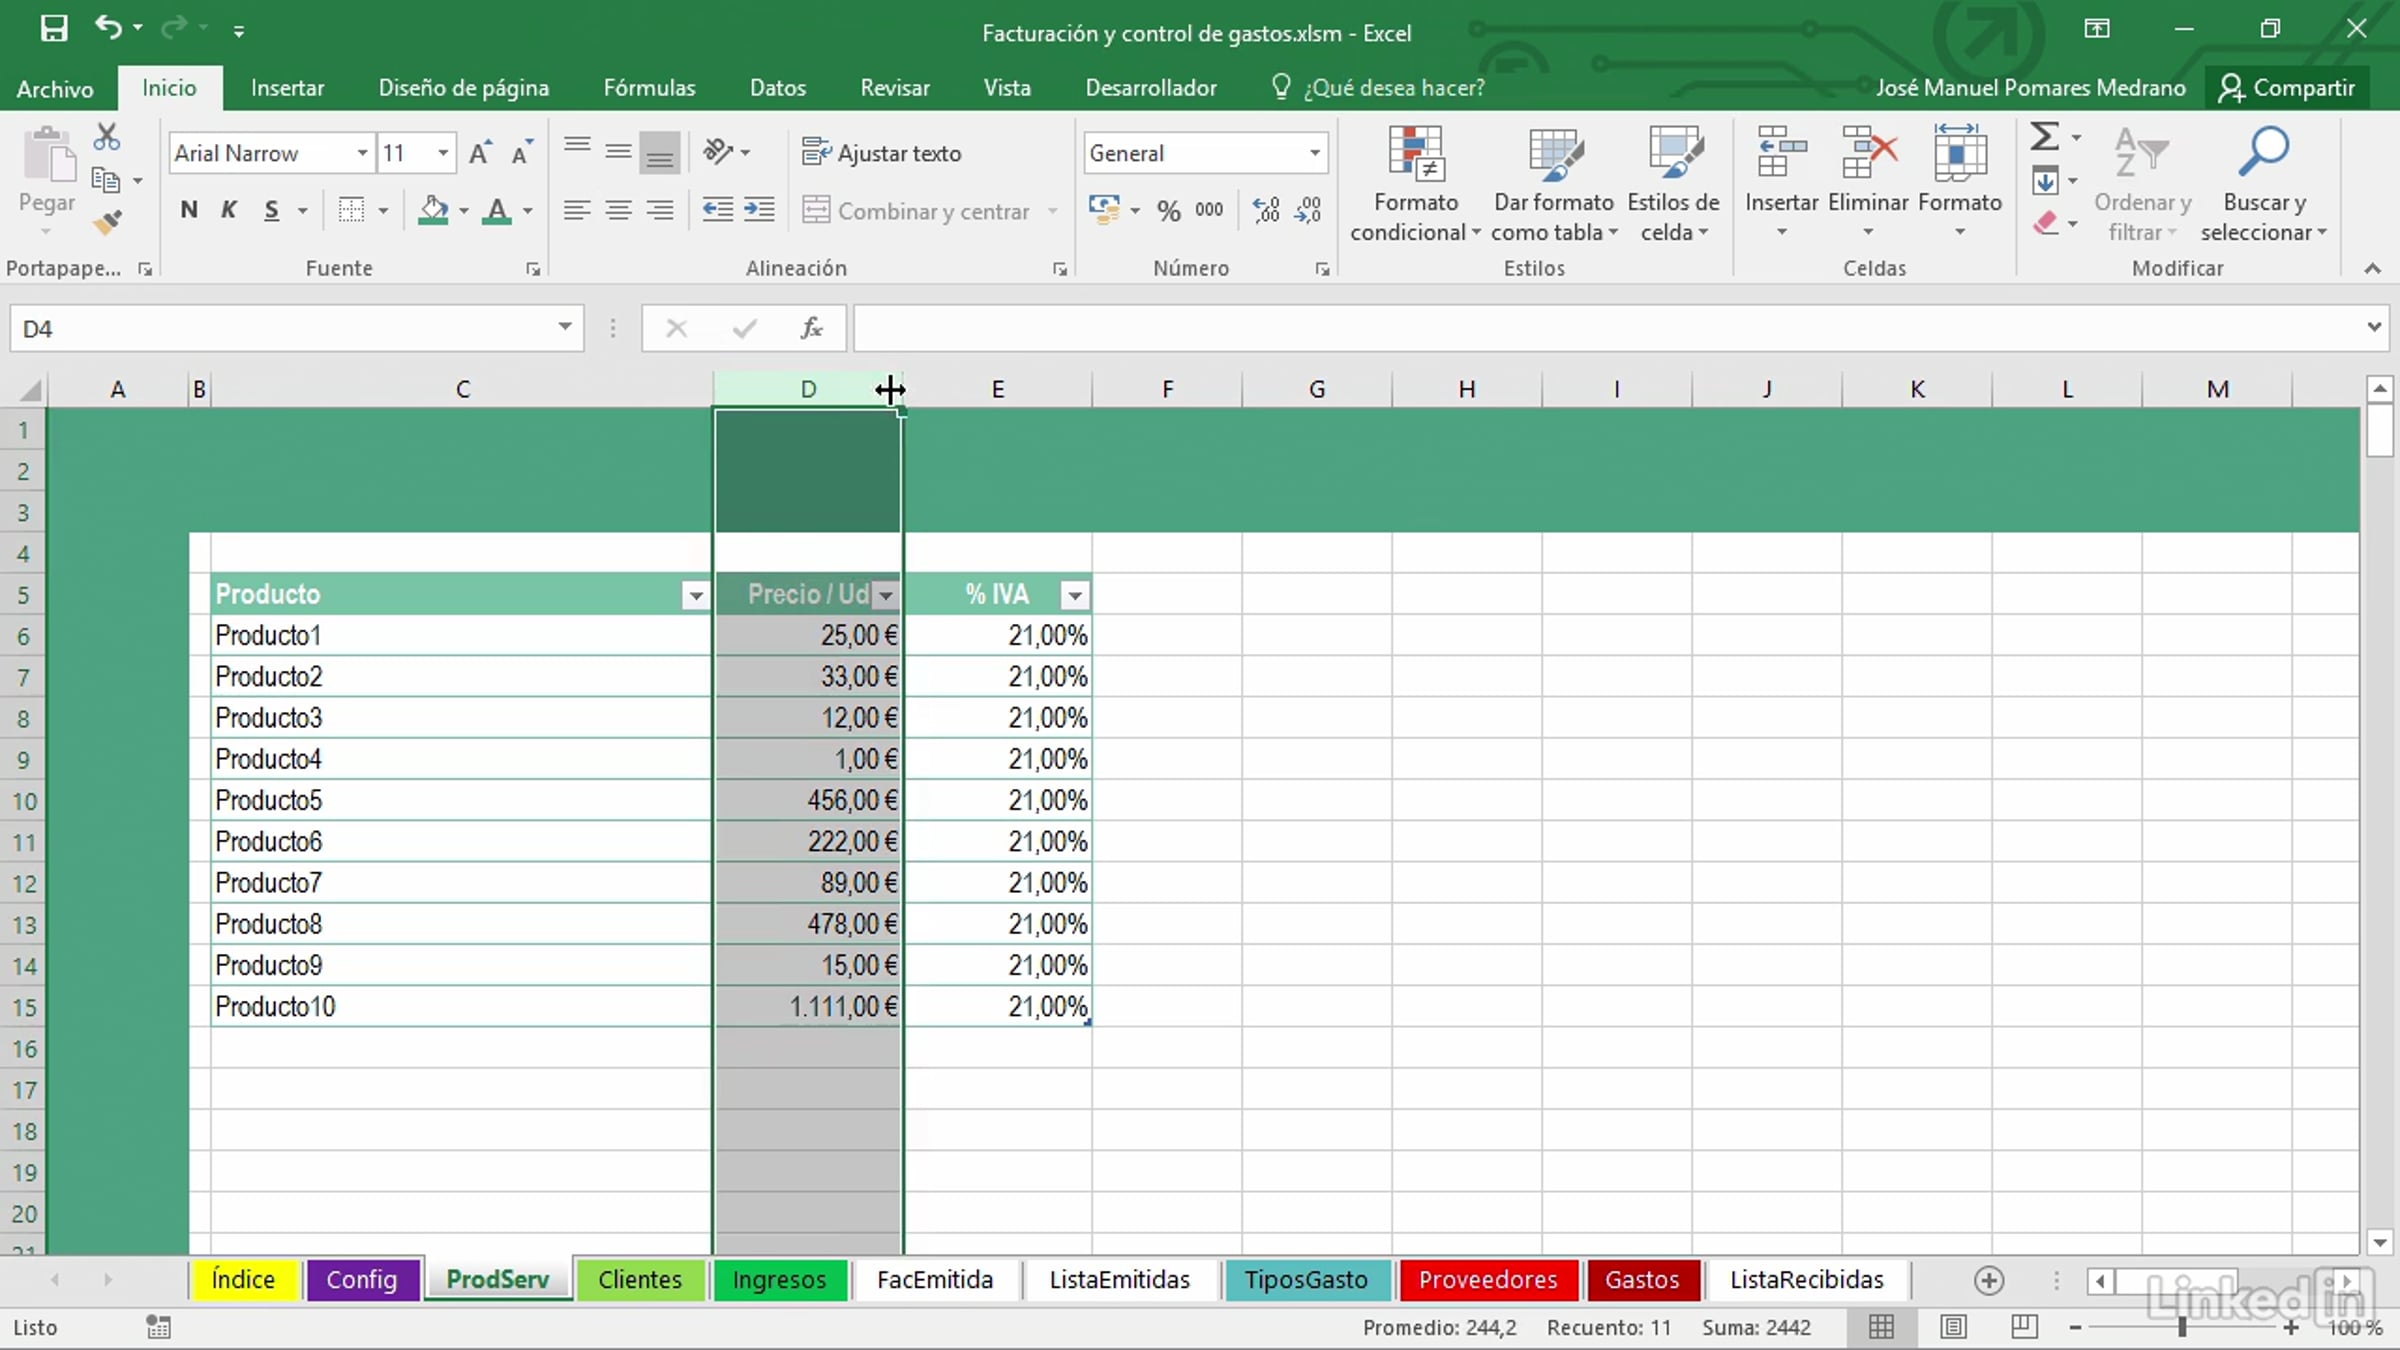Screen dimensions: 2400x1350
Task: Open the number format dropdown
Action: point(1315,153)
